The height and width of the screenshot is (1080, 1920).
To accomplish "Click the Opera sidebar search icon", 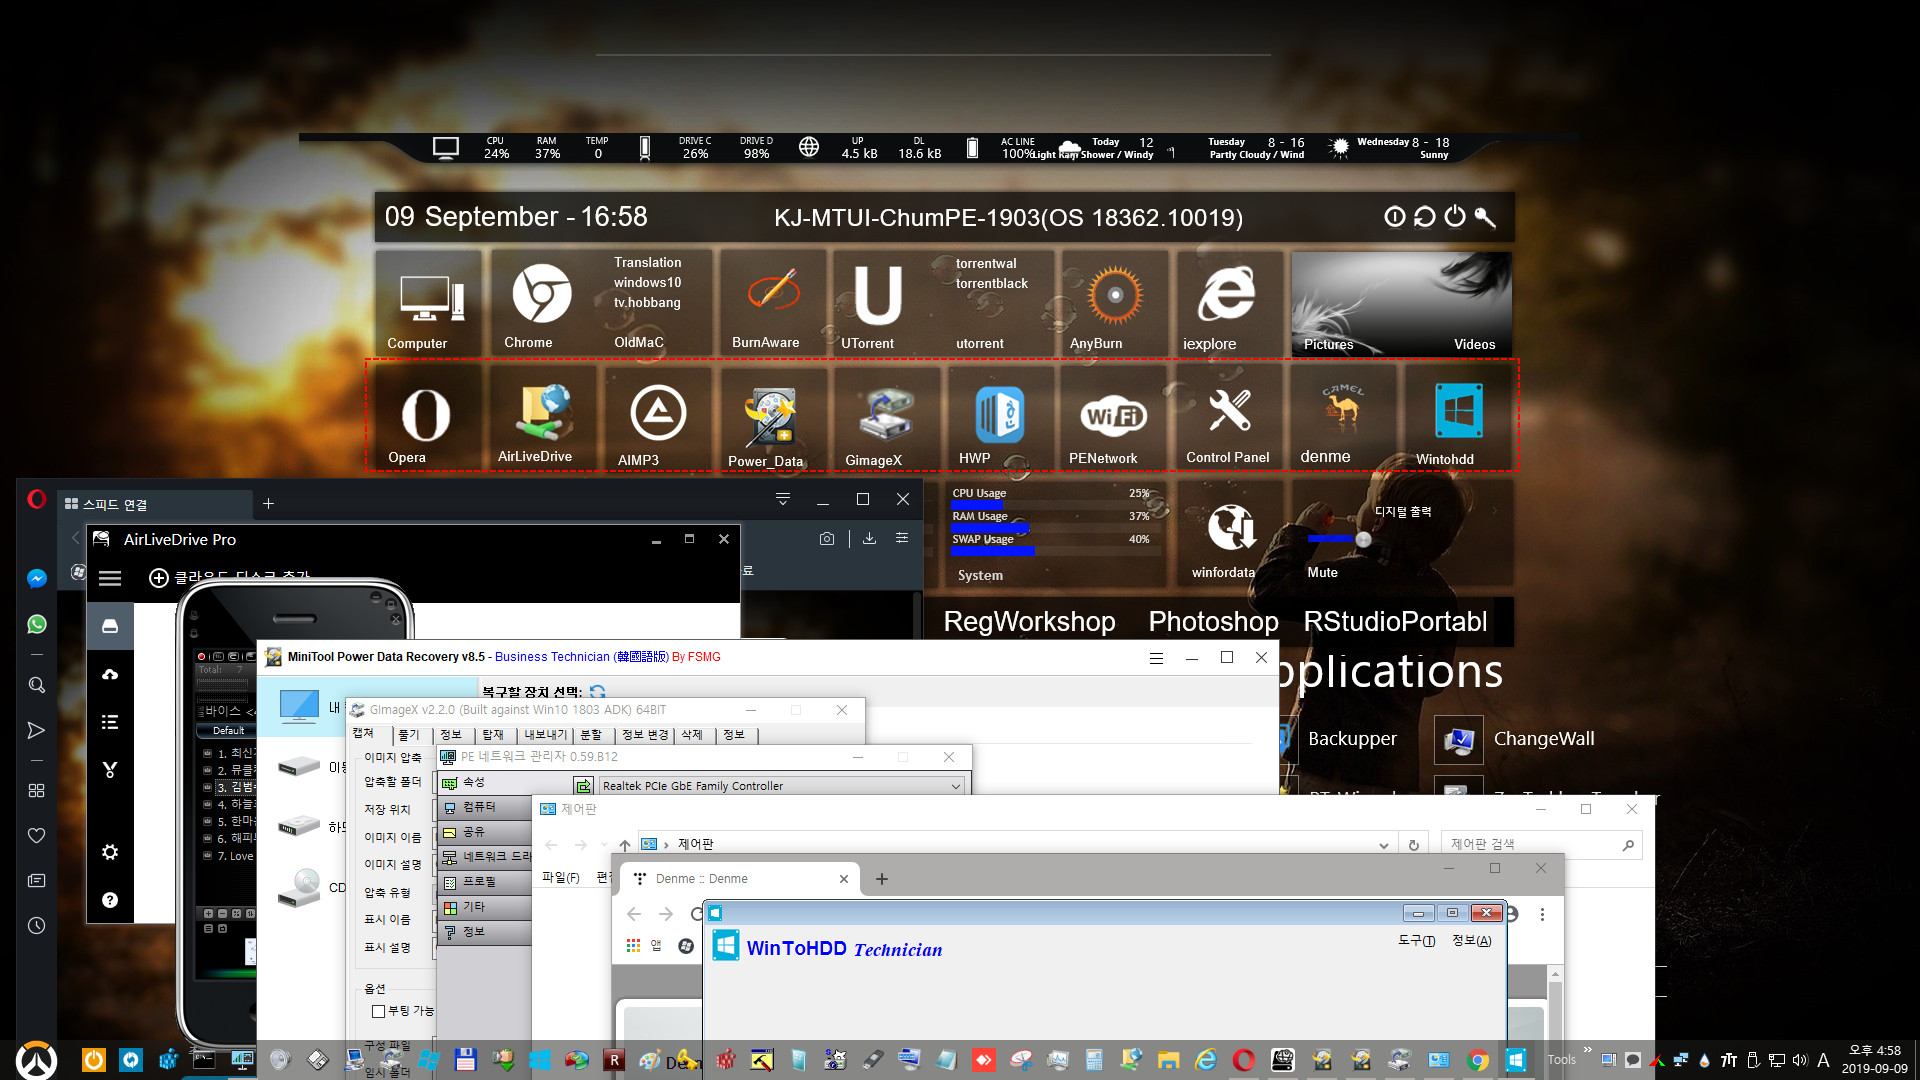I will 37,685.
